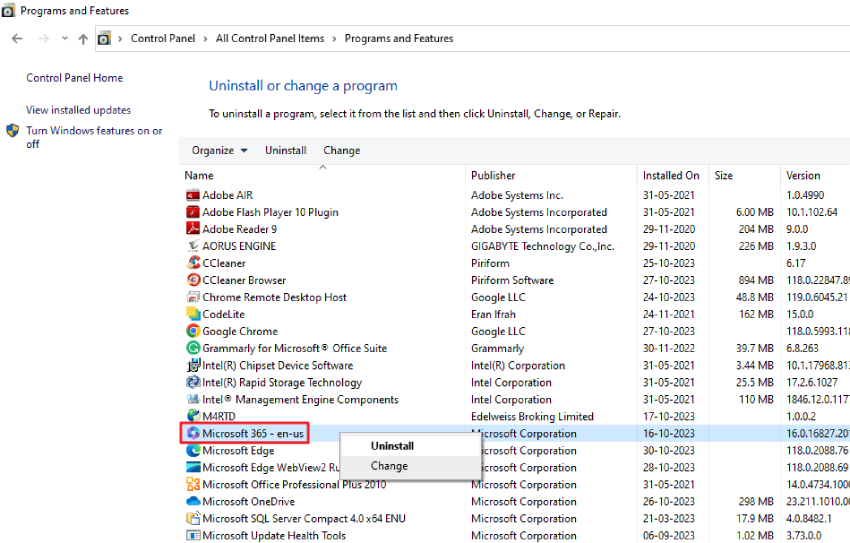The height and width of the screenshot is (543, 850).
Task: Click the Microsoft 365 en-us icon
Action: tap(192, 434)
